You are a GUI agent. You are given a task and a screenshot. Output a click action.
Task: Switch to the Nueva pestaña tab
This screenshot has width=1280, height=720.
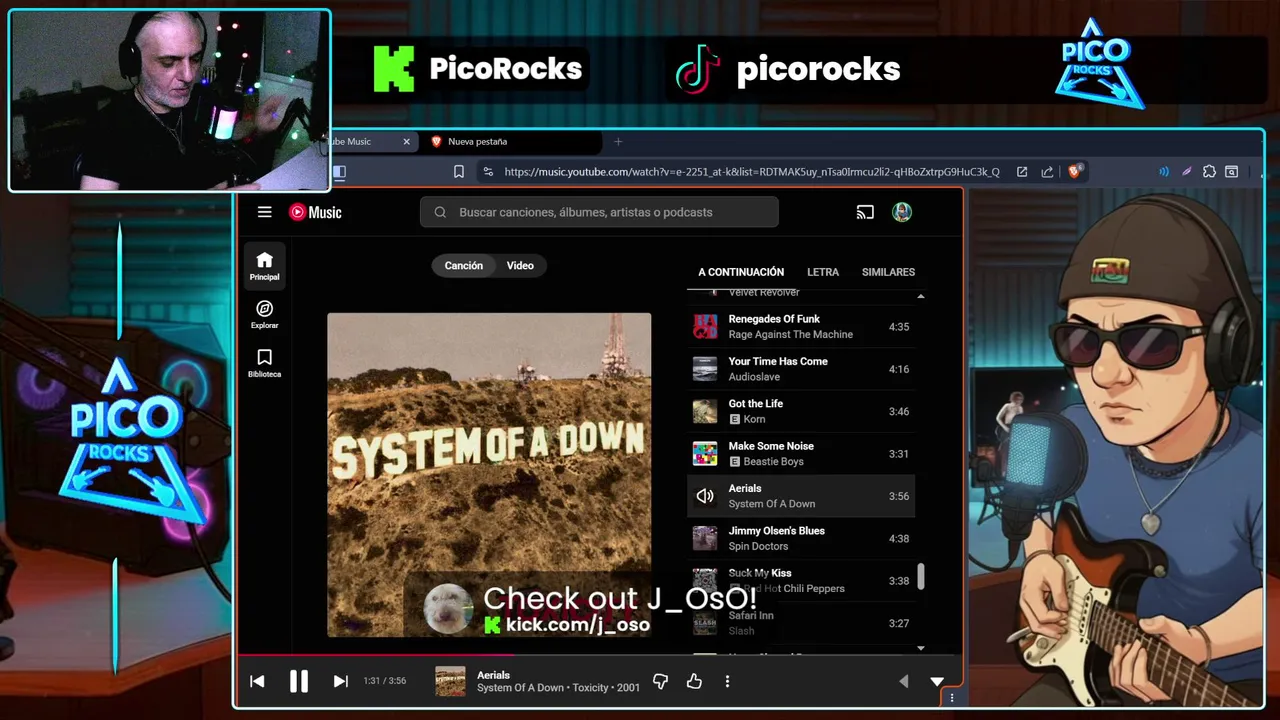512,142
